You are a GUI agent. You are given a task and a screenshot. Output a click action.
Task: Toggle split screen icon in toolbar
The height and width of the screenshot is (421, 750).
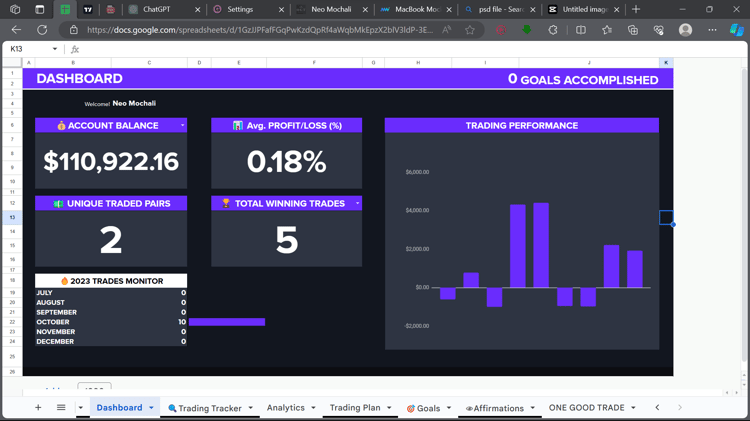point(581,30)
